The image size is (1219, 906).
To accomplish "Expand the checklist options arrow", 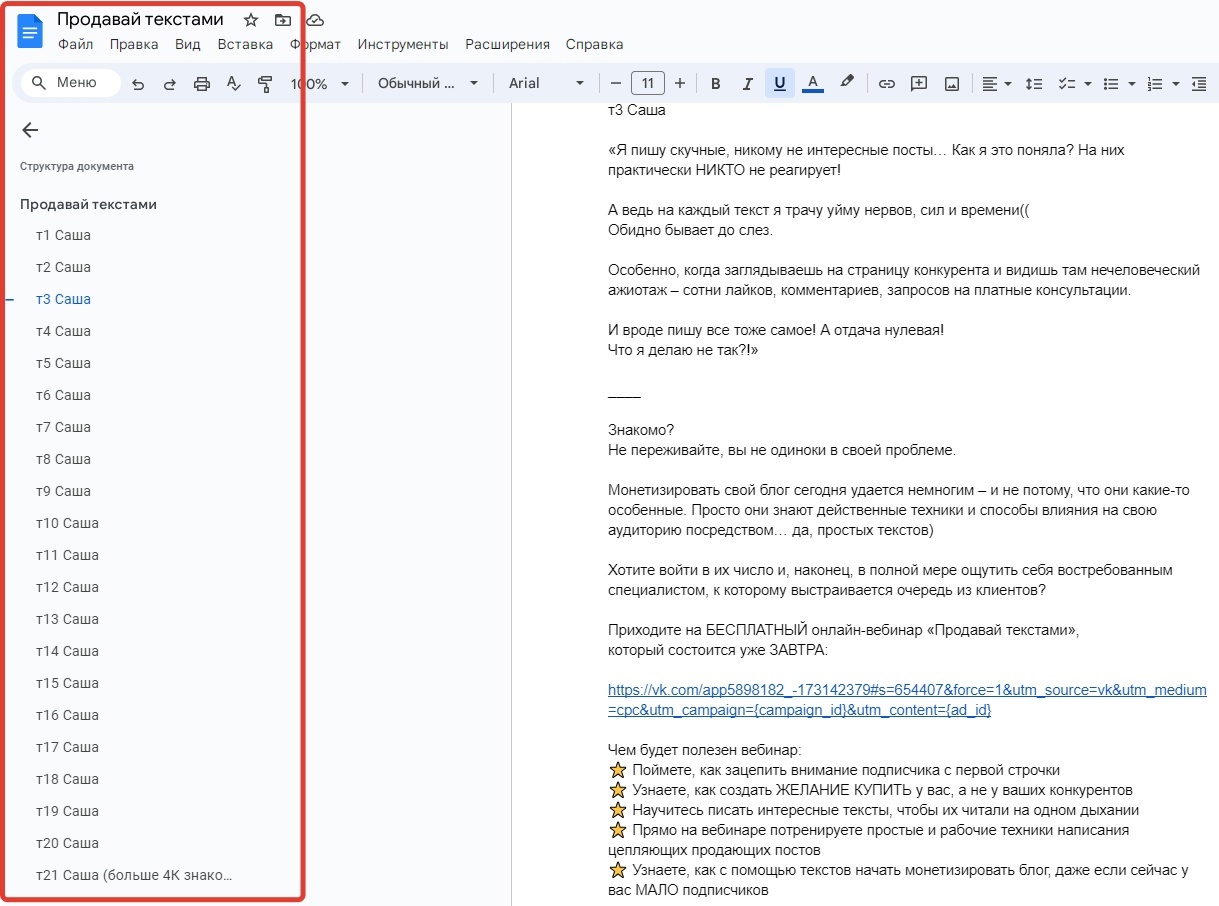I will (x=1086, y=84).
